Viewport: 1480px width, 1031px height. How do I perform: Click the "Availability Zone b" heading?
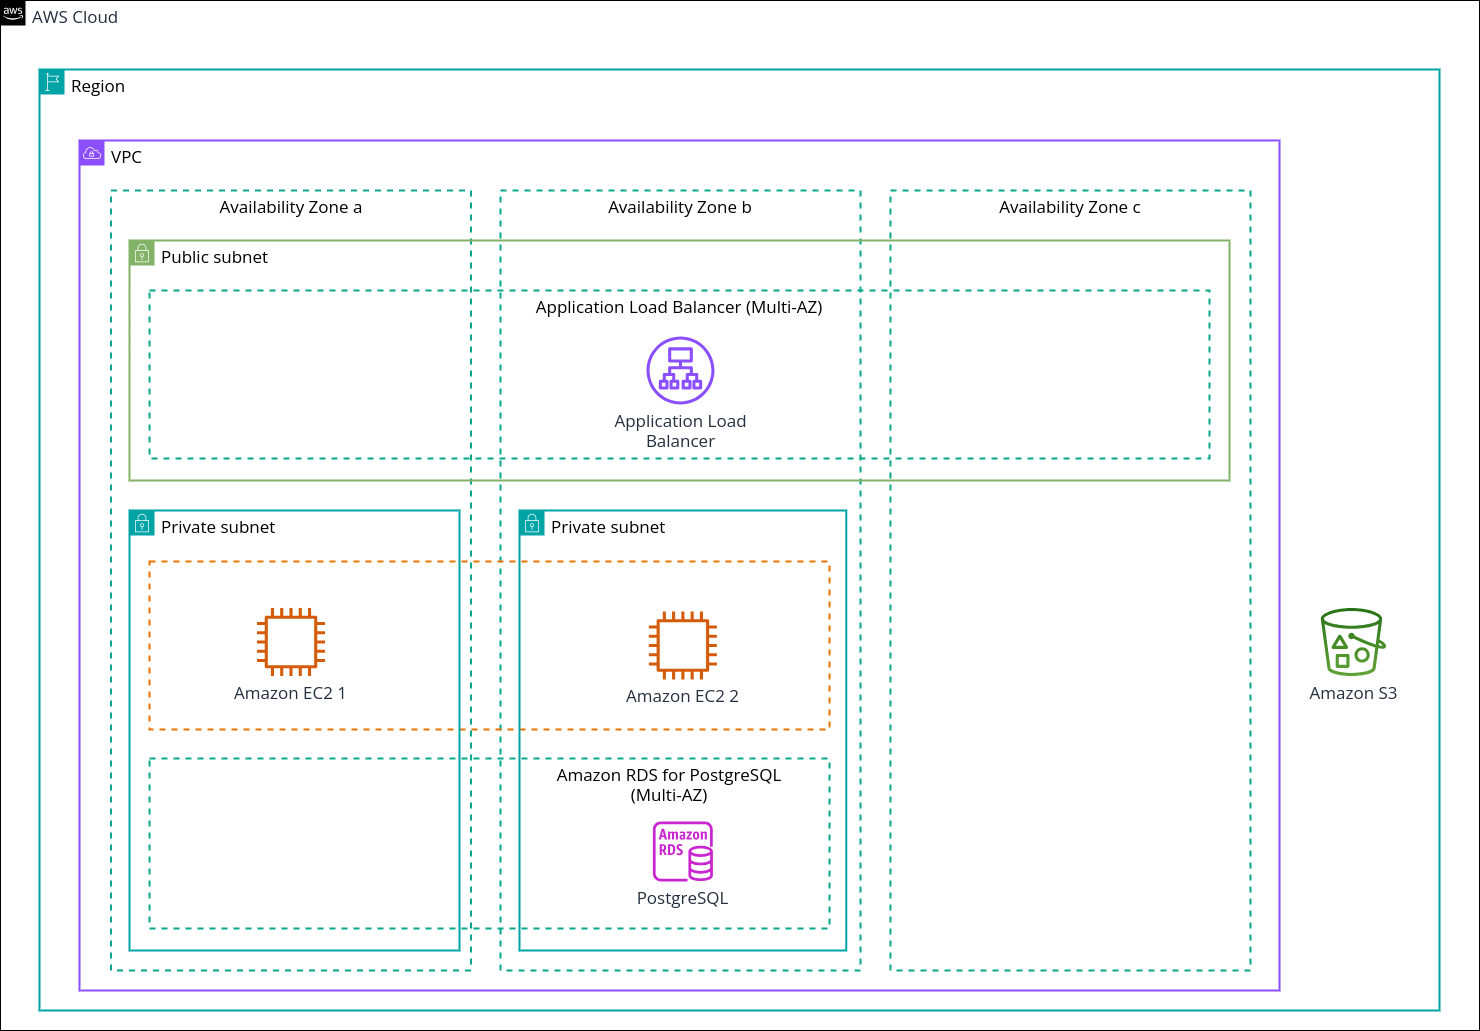click(x=680, y=207)
